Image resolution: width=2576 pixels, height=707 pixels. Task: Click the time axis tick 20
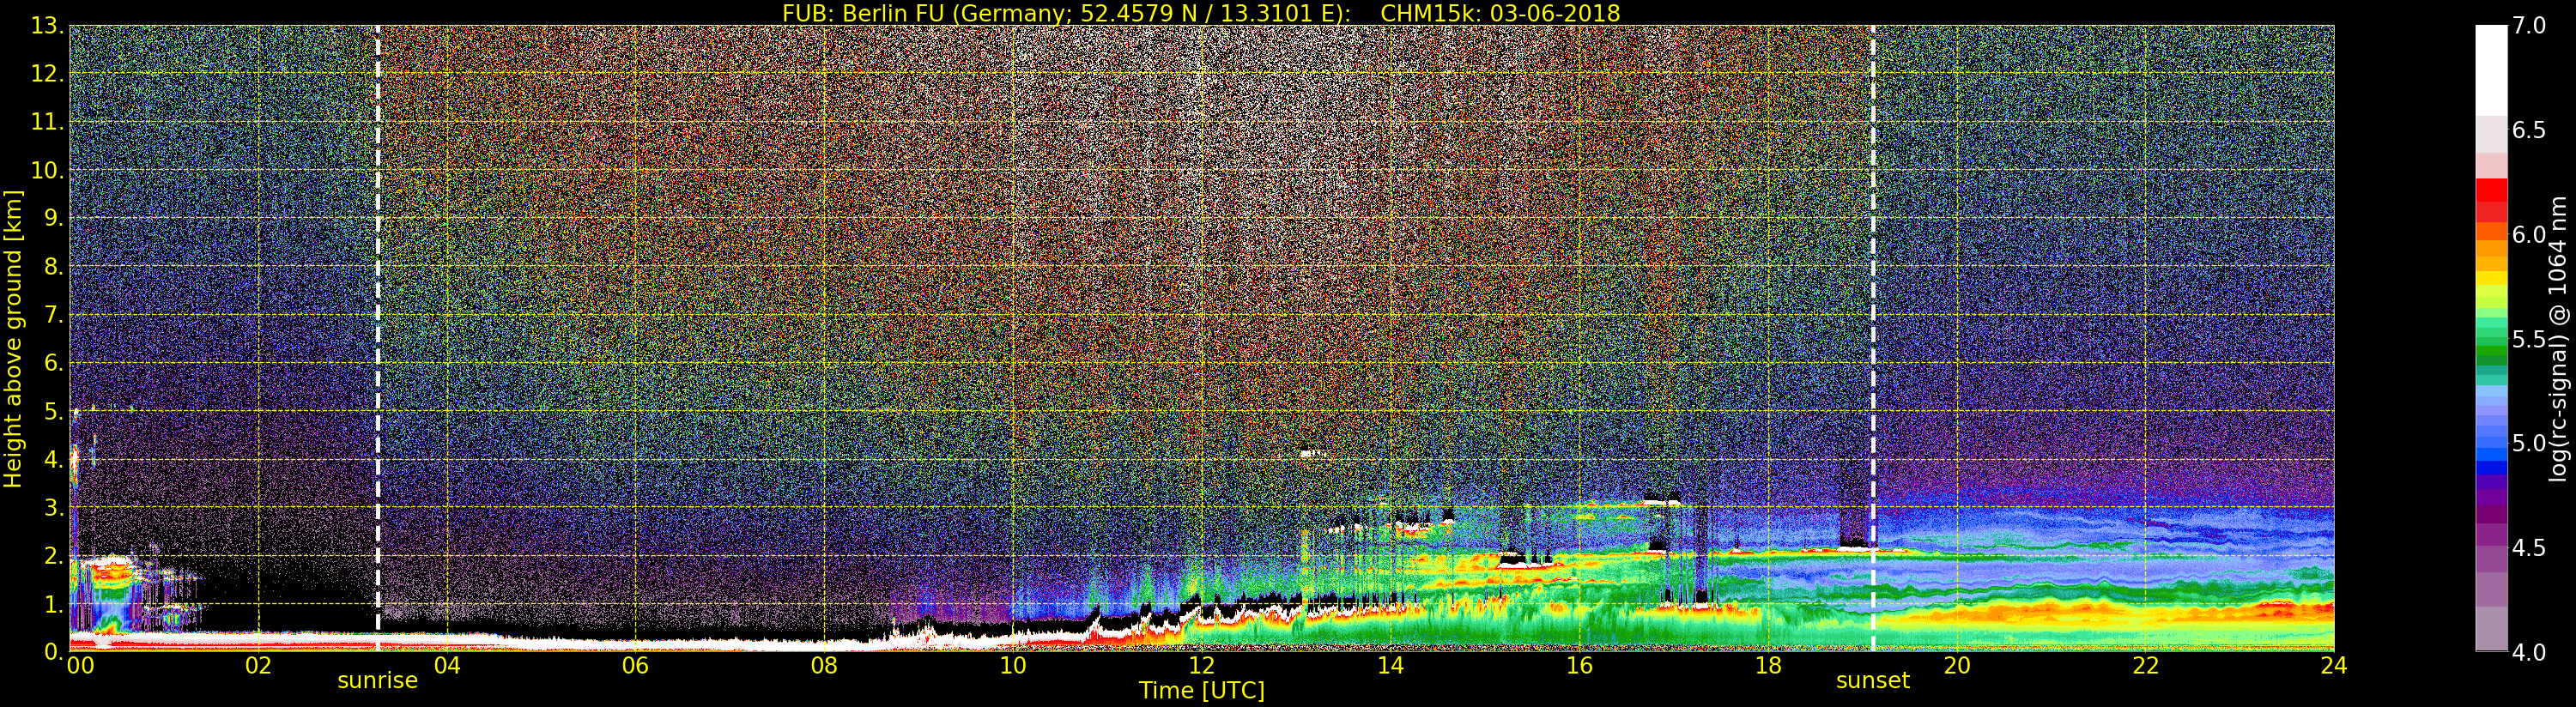coord(1956,666)
